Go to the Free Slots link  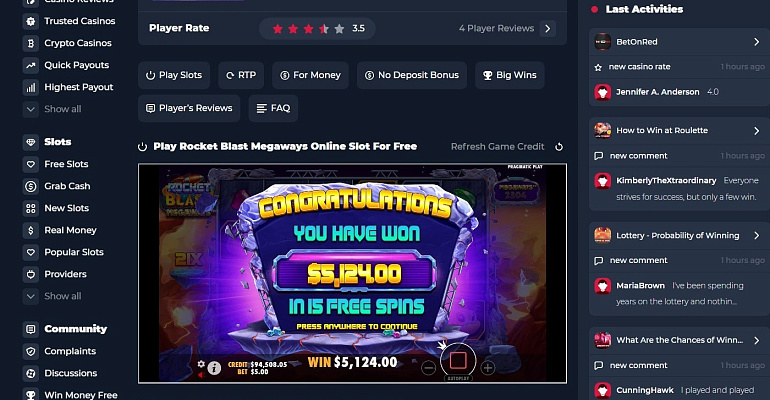[x=66, y=164]
